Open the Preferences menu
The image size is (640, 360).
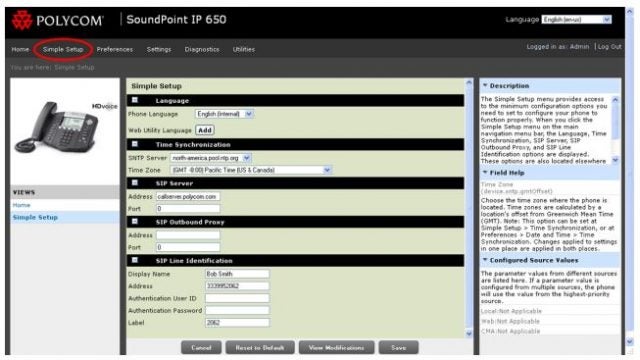coord(115,49)
